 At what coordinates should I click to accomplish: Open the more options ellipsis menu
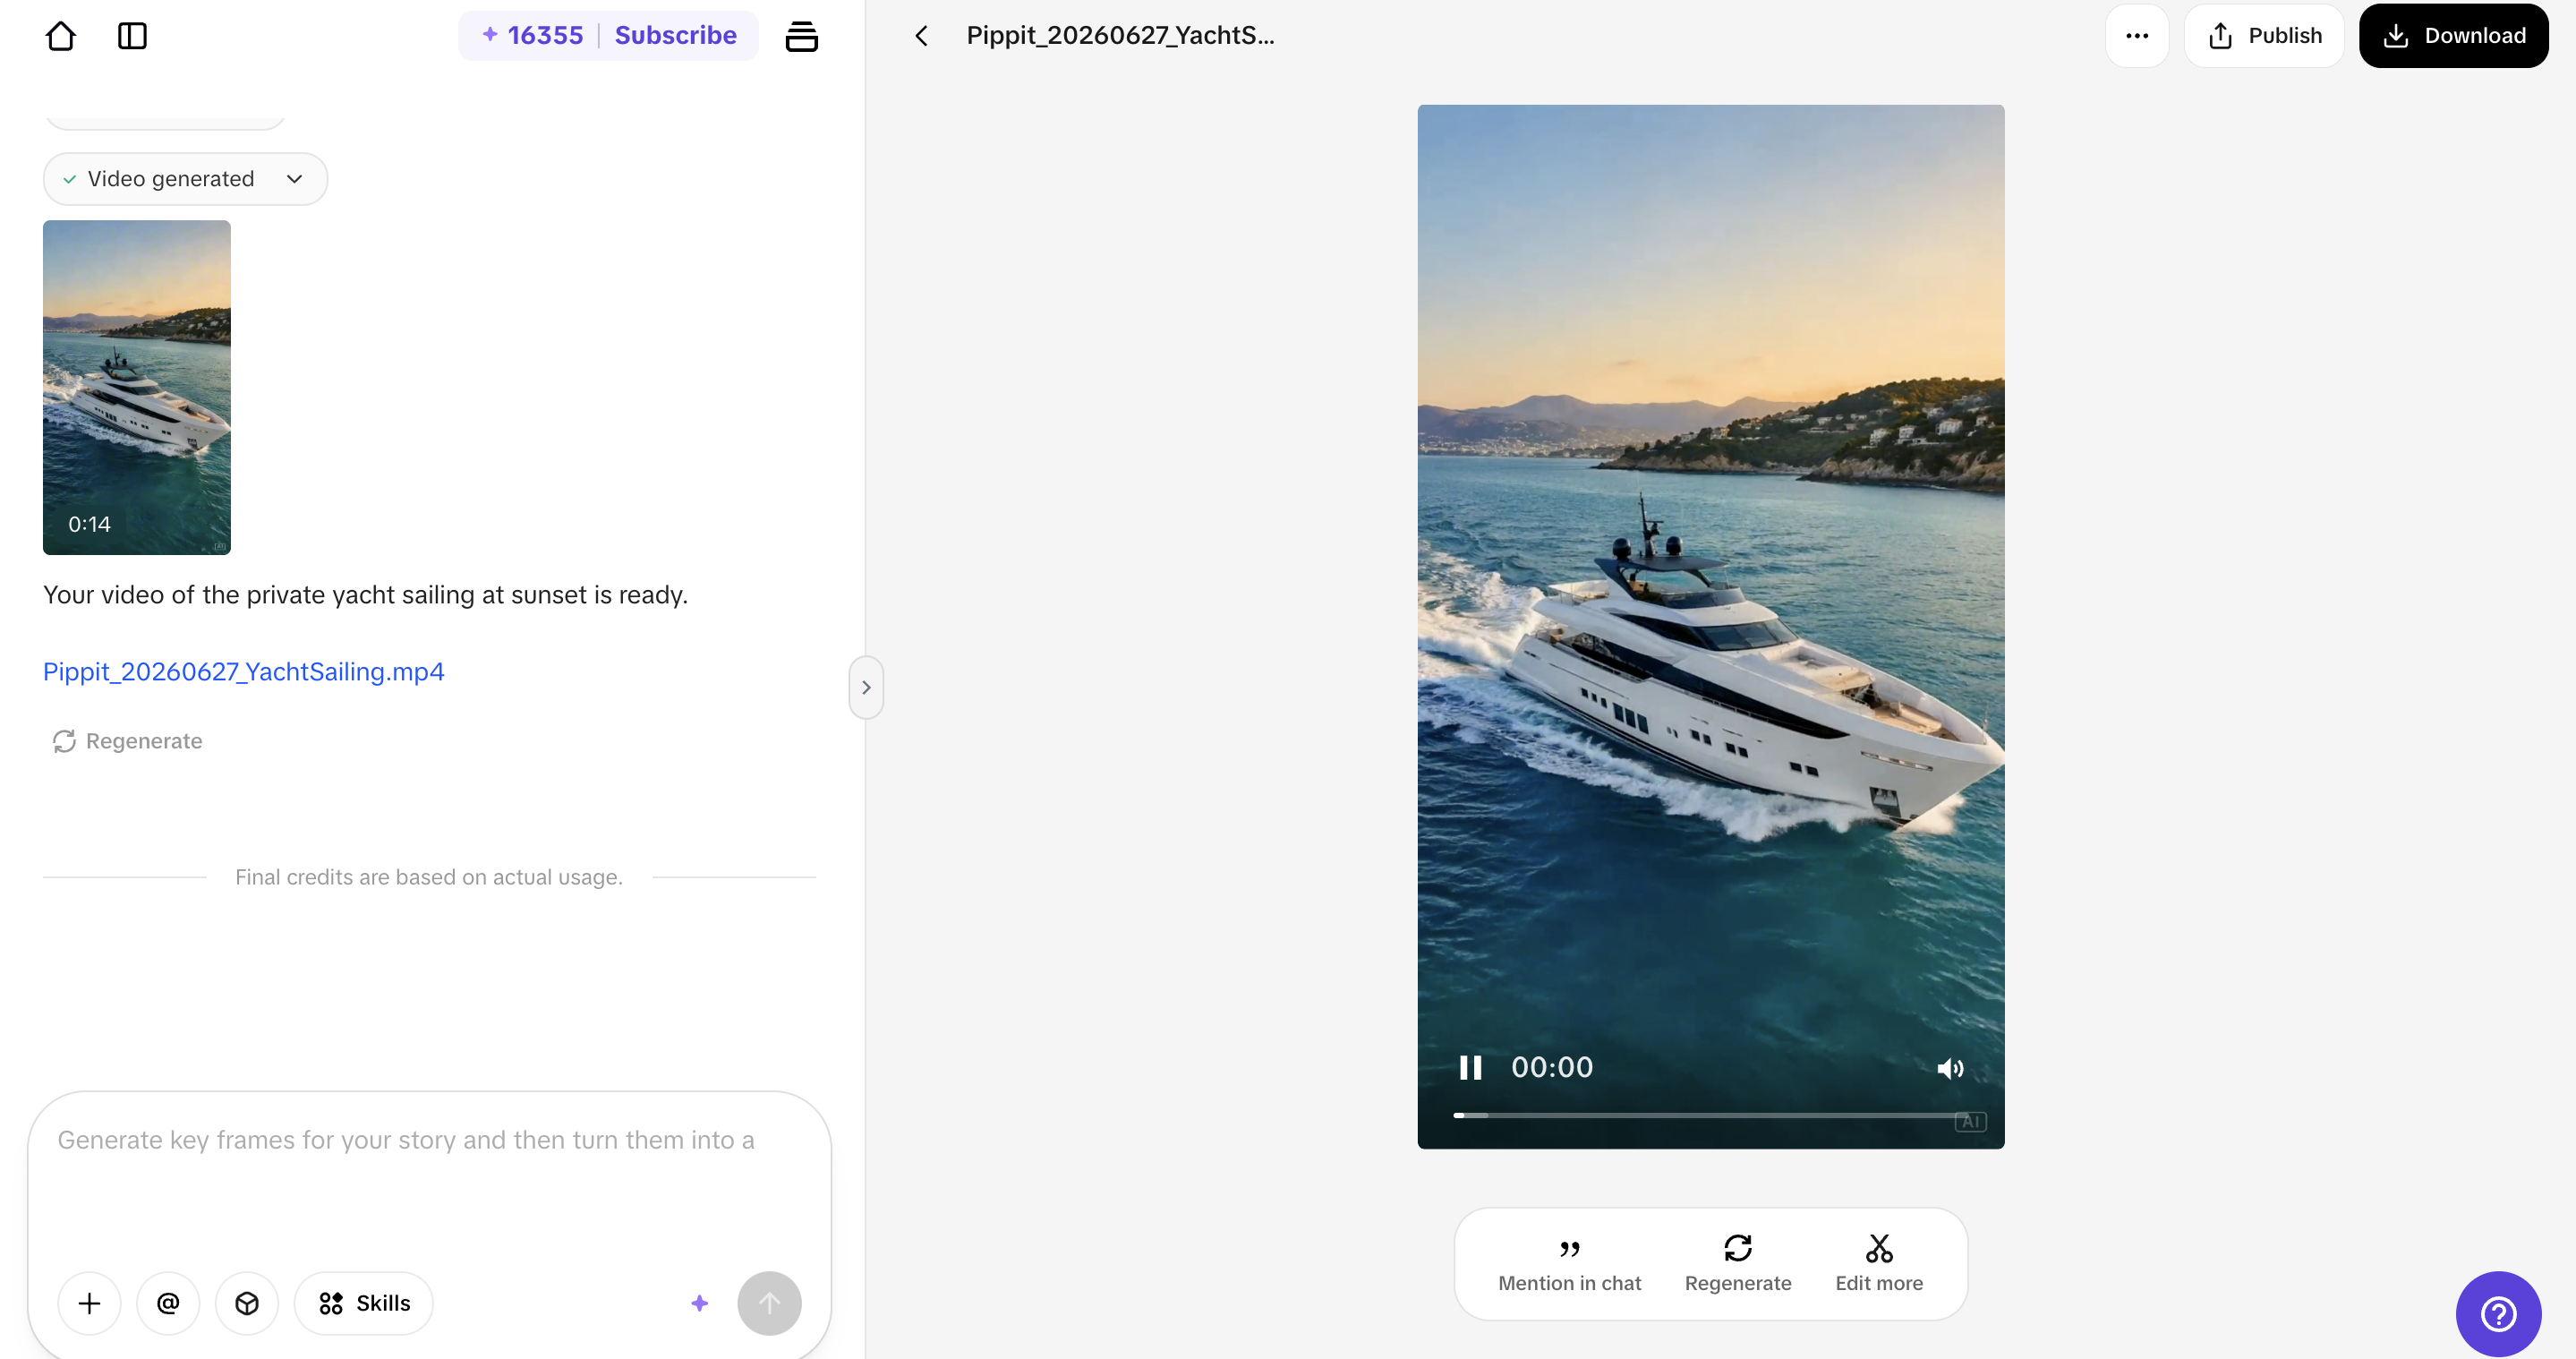pyautogui.click(x=2137, y=36)
